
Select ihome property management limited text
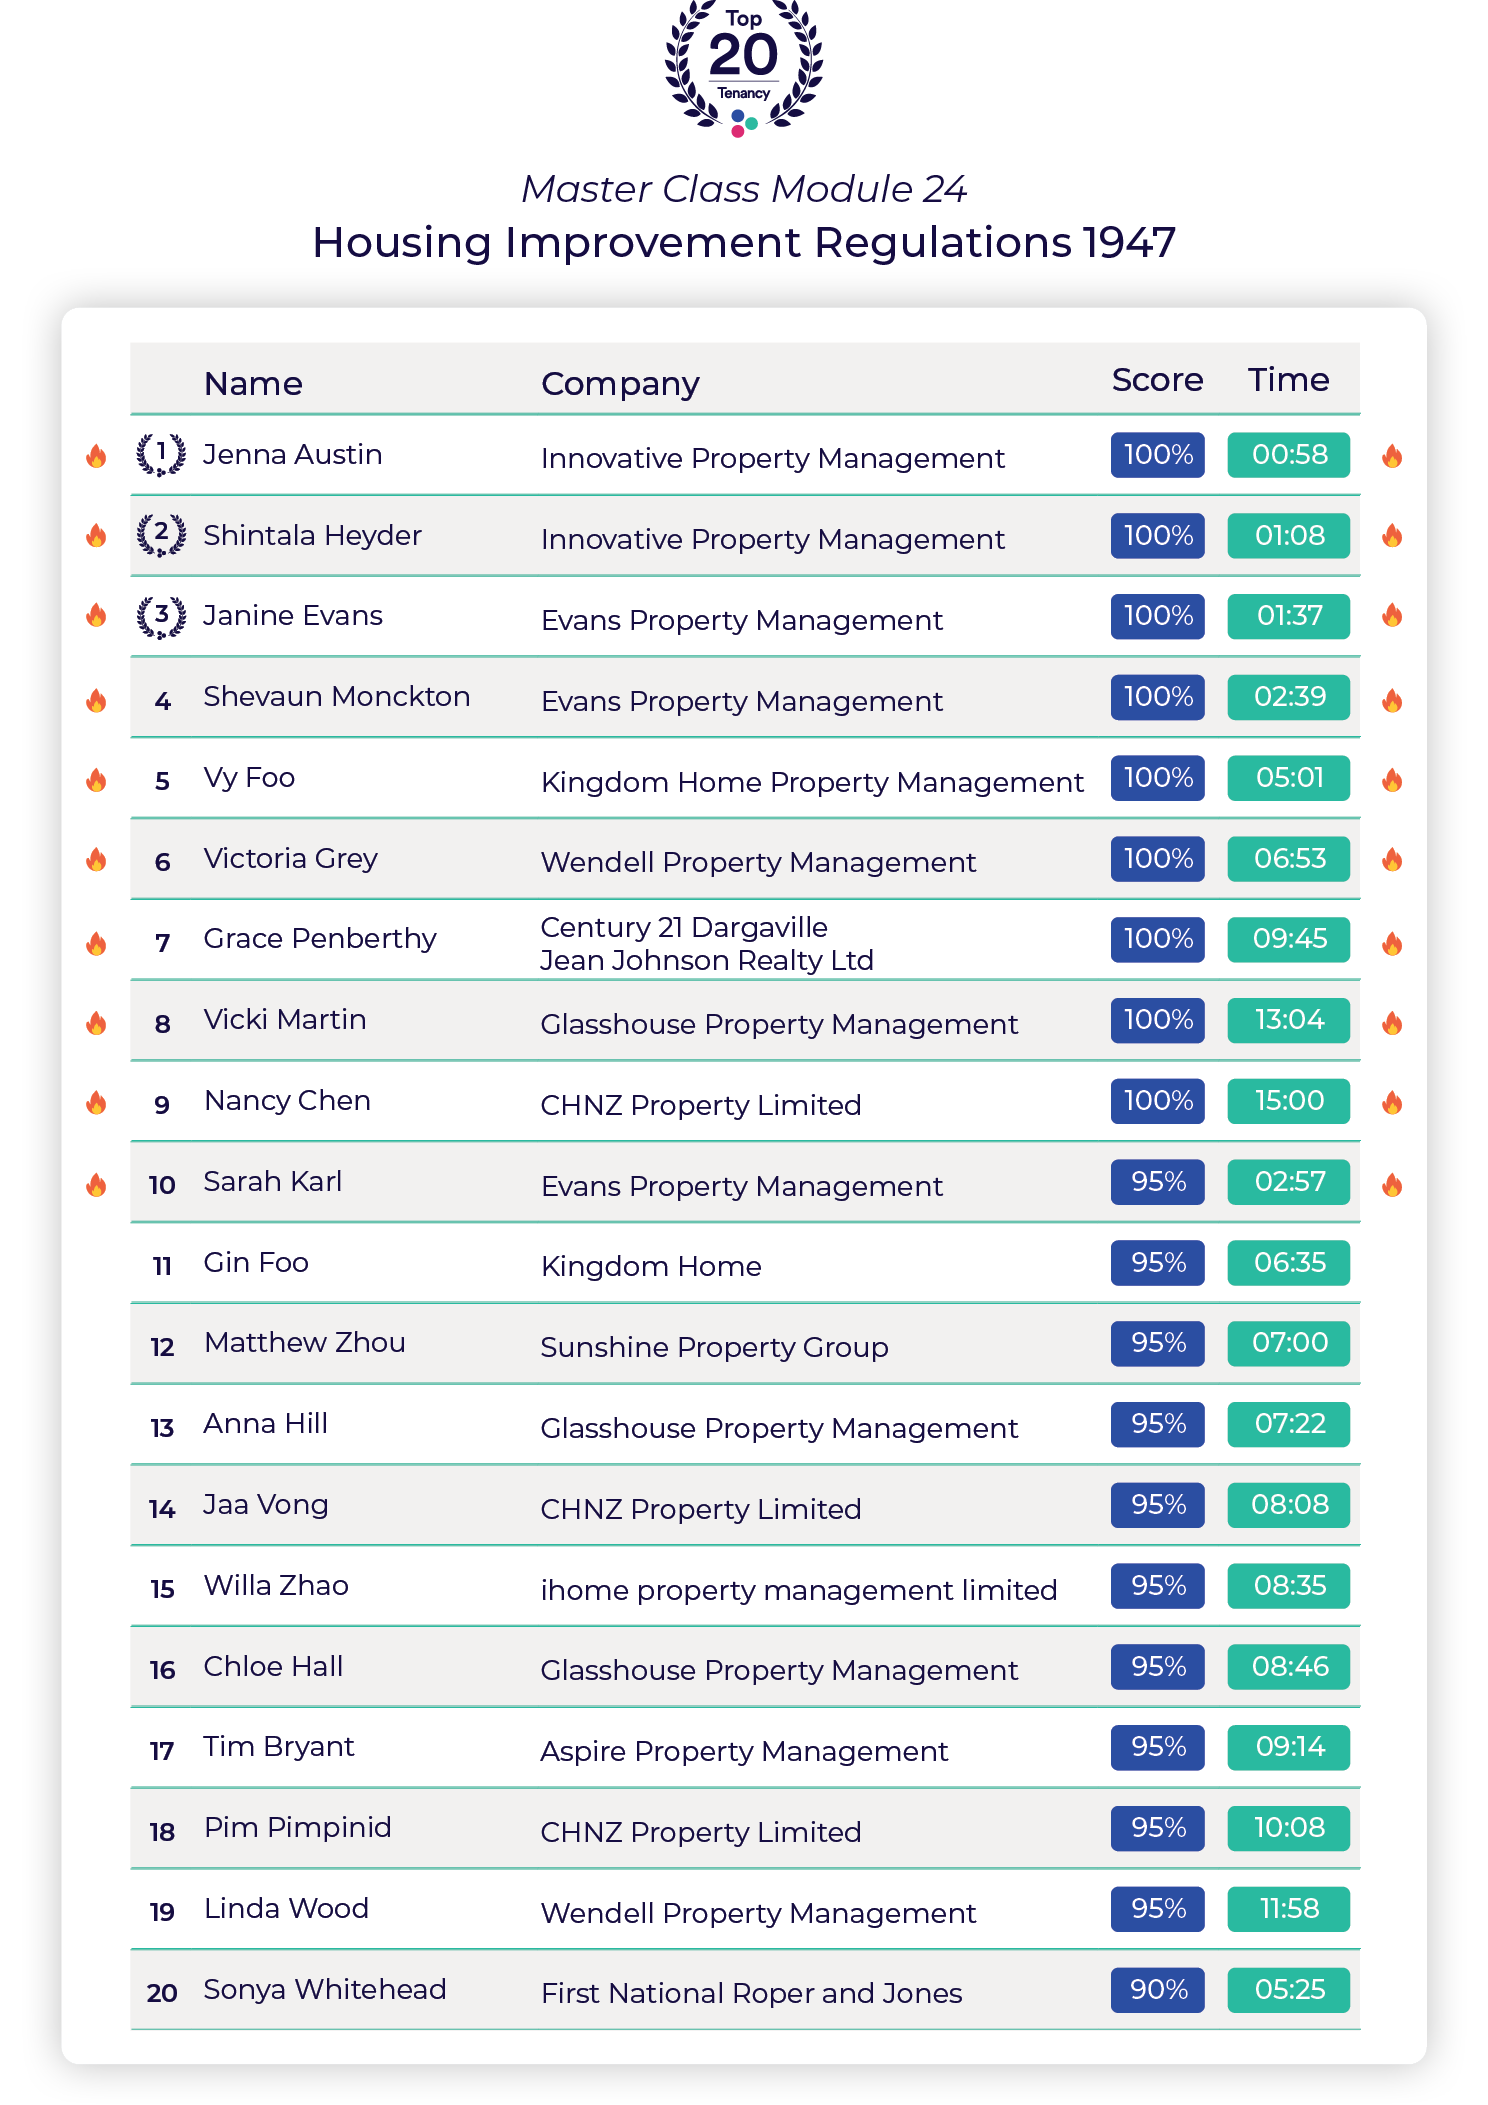tap(798, 1590)
